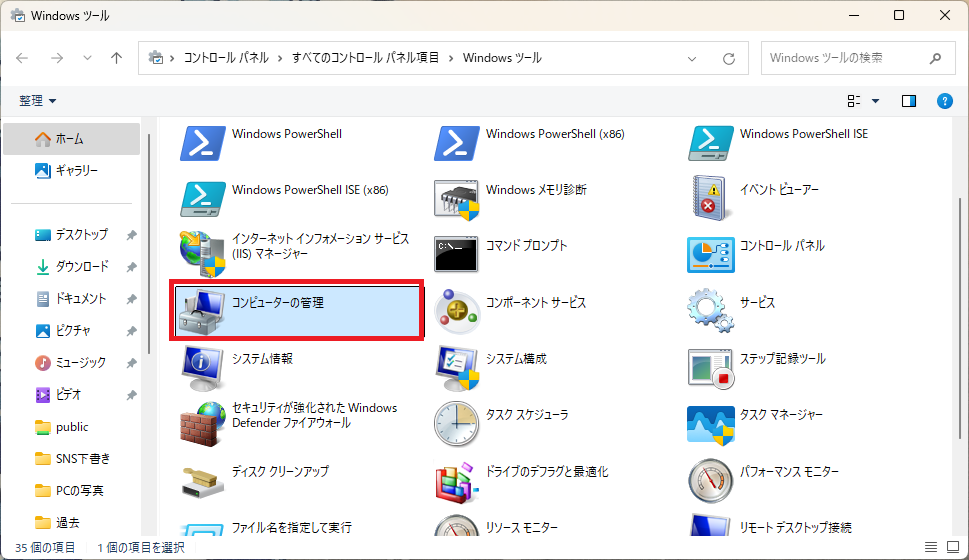The height and width of the screenshot is (560, 969).
Task: Go to ホーム in navigation pane
Action: point(72,139)
